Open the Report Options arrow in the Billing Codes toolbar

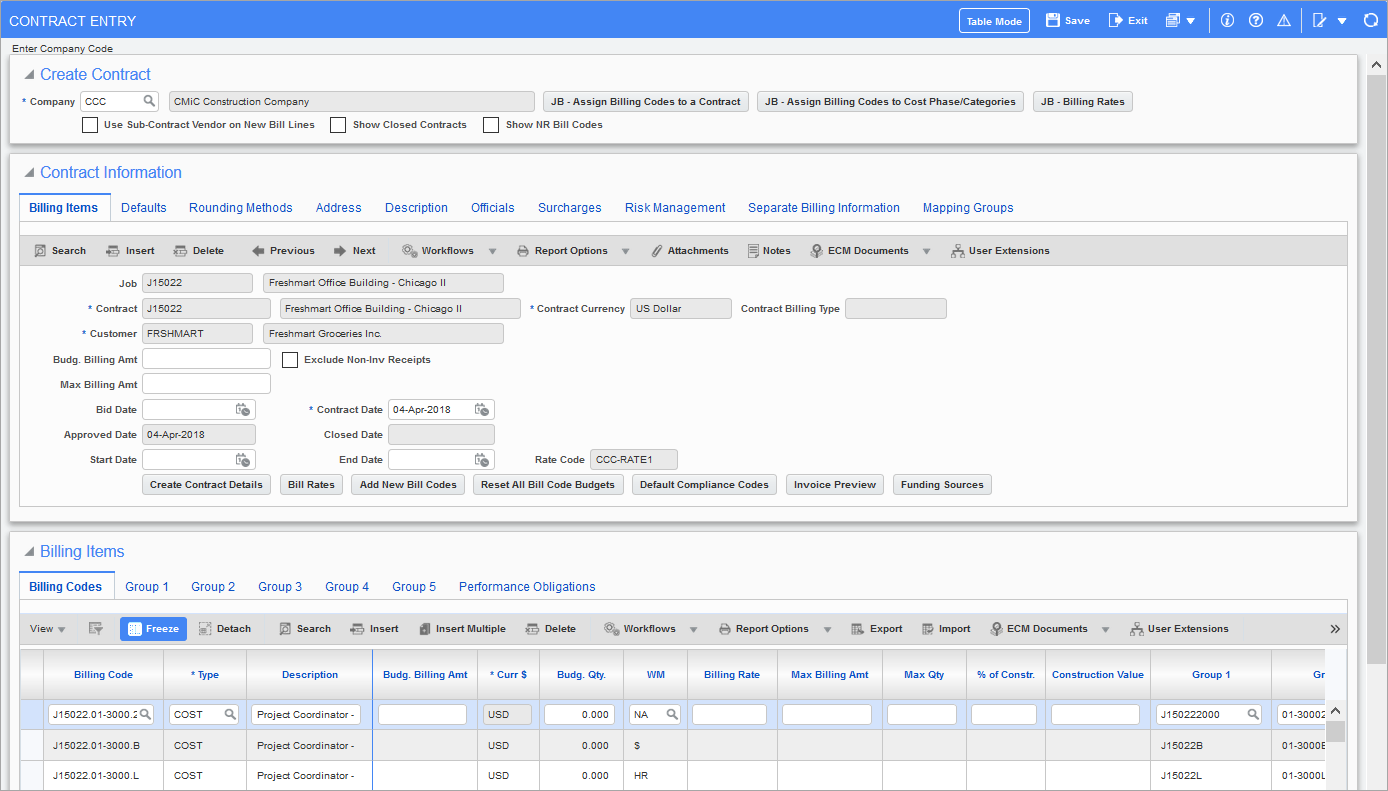826,629
